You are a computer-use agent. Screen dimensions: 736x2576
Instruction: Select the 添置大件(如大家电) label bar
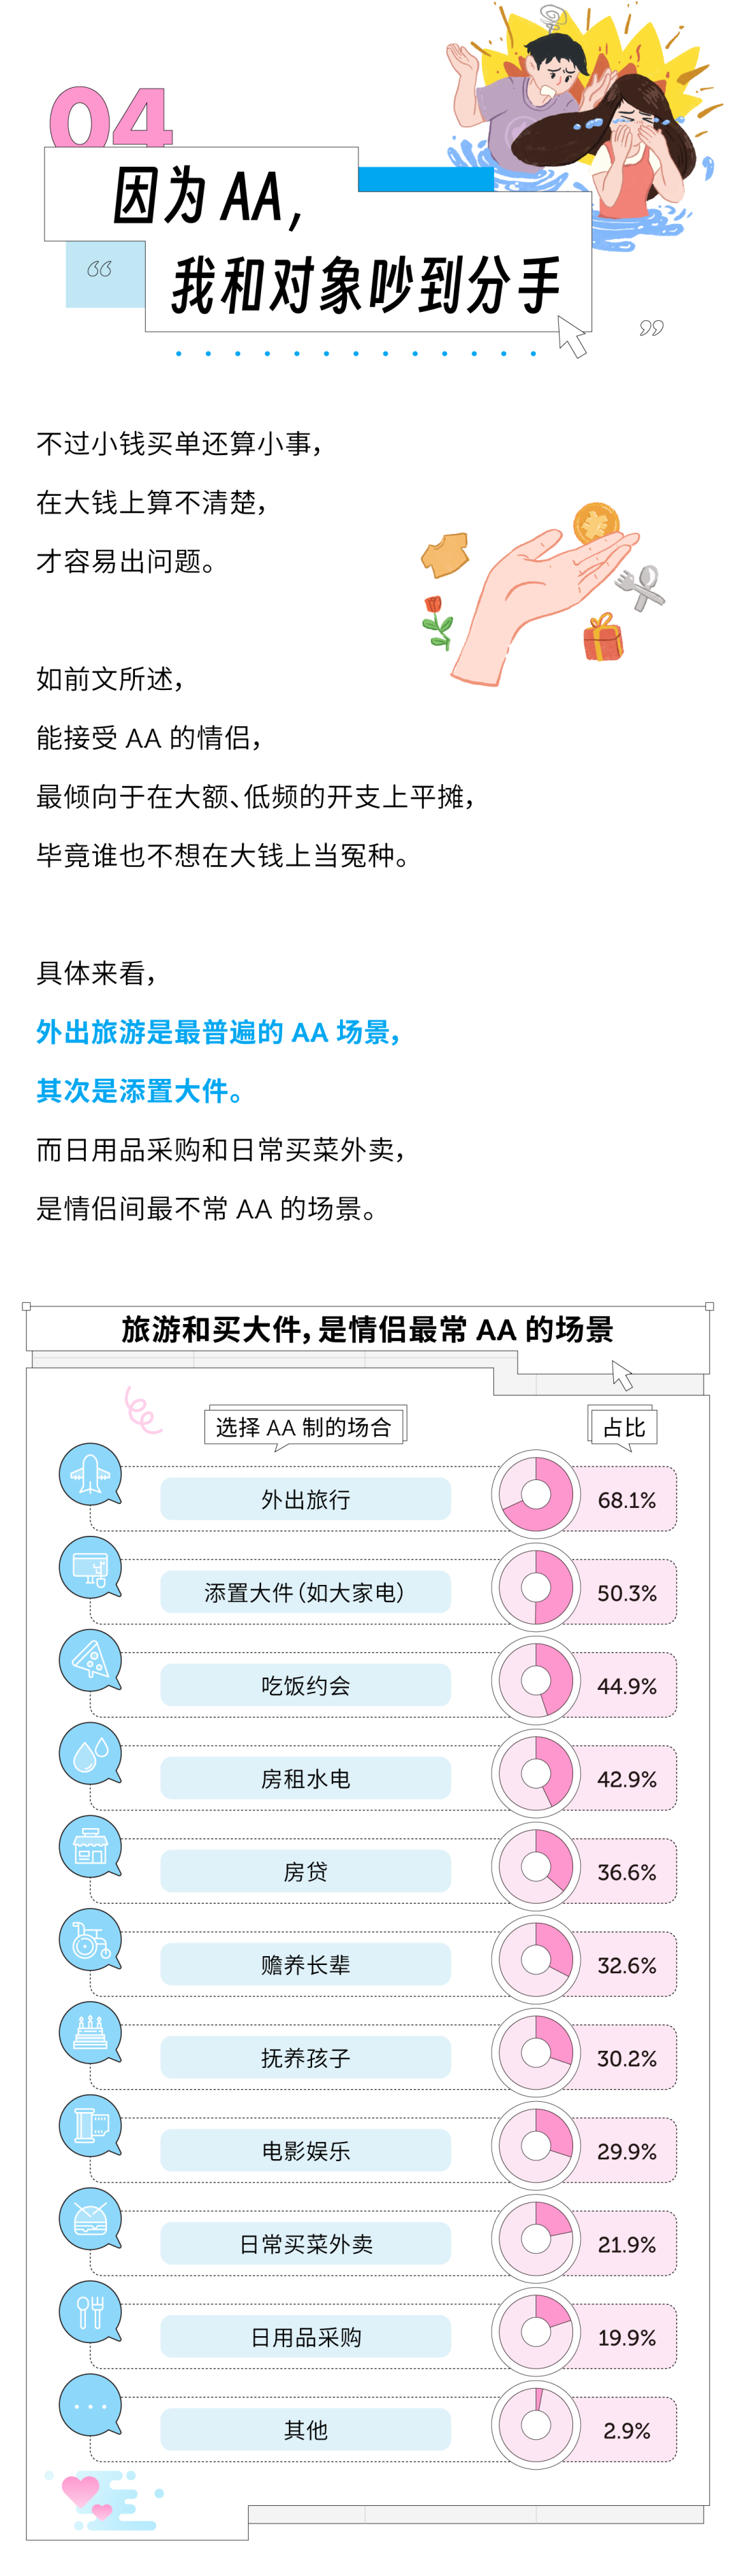[x=305, y=1592]
